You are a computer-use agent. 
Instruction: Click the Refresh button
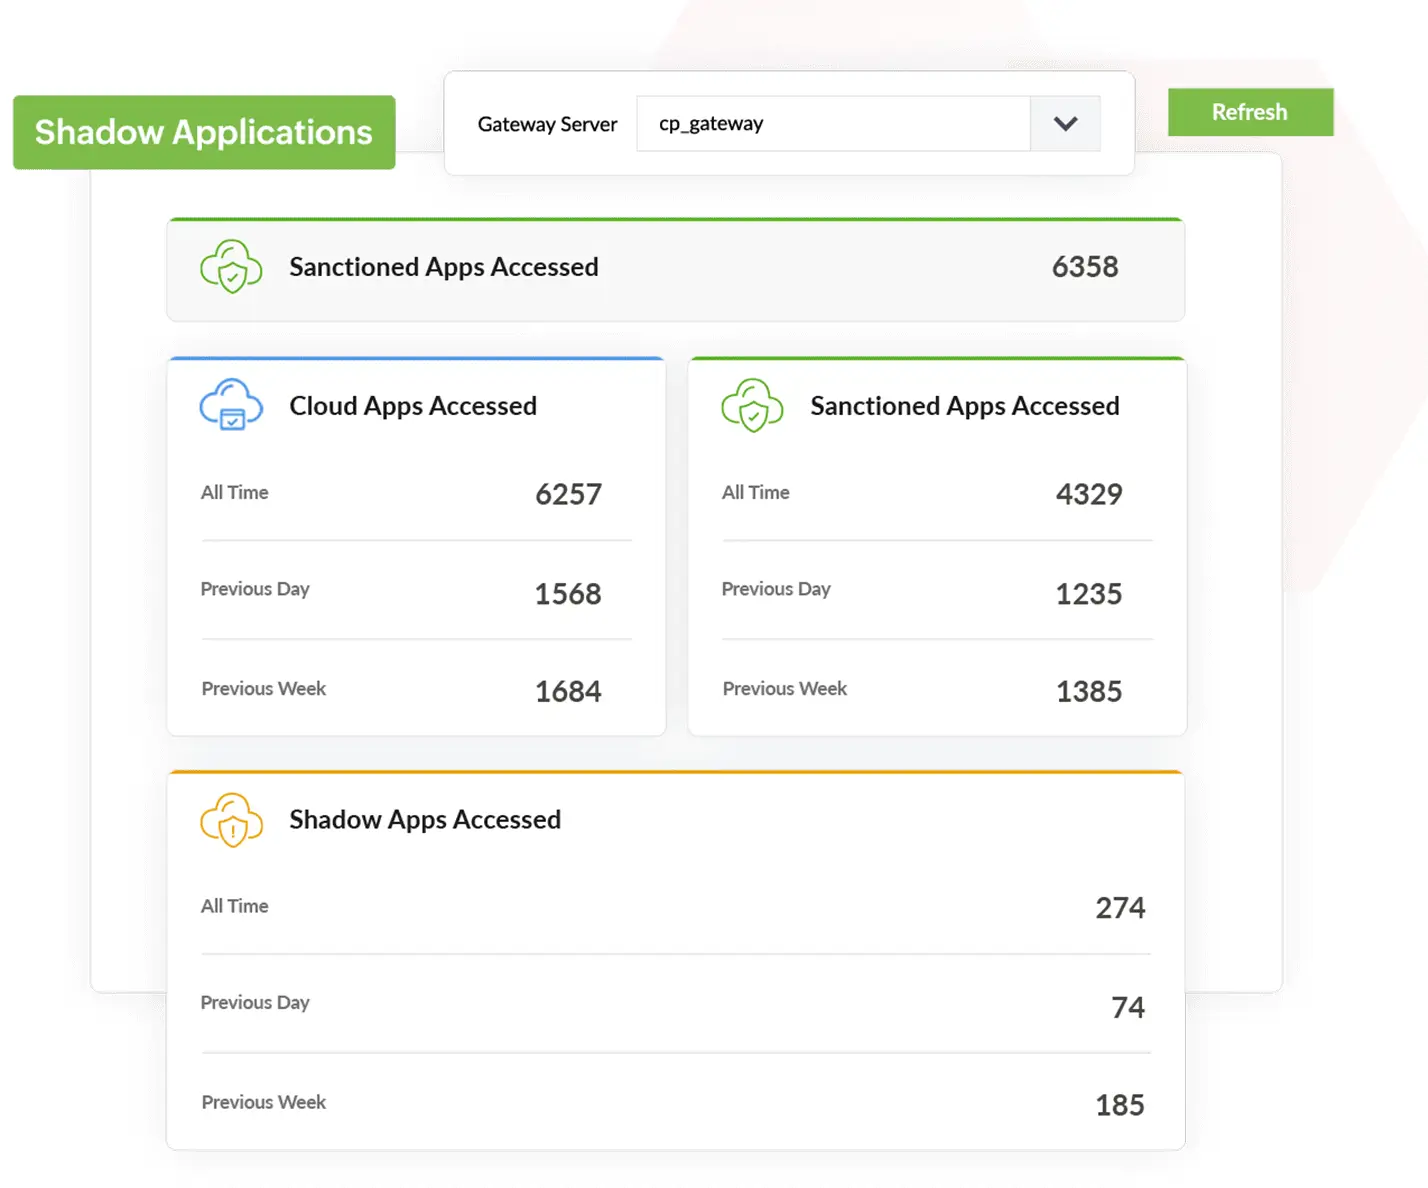1250,112
